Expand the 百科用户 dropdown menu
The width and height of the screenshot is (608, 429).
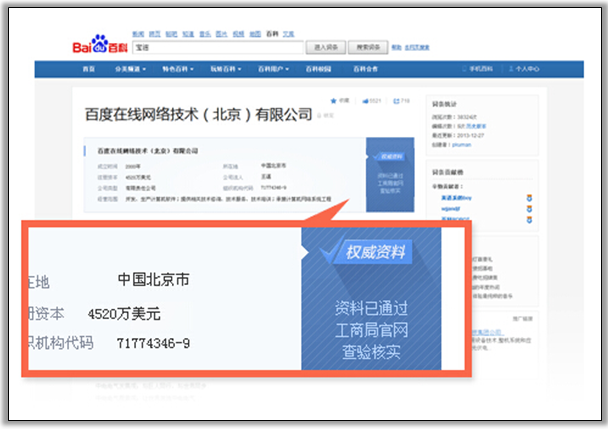(x=273, y=69)
